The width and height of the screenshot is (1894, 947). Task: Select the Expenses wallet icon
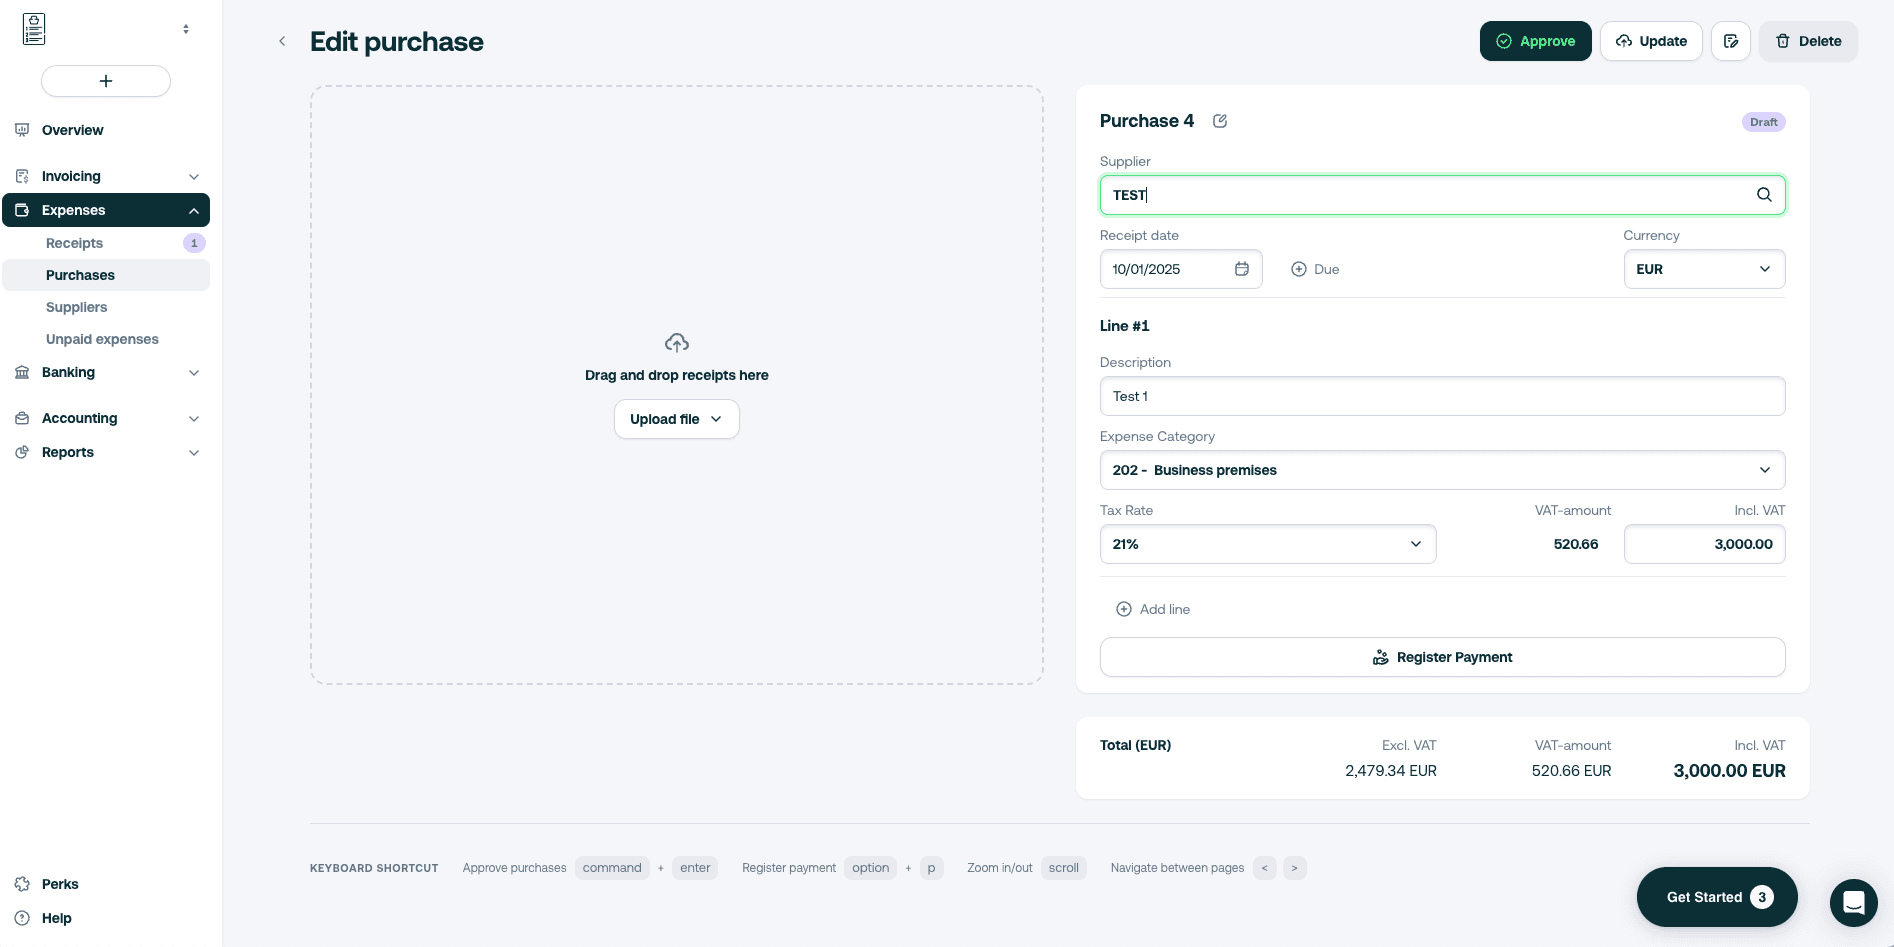[22, 210]
